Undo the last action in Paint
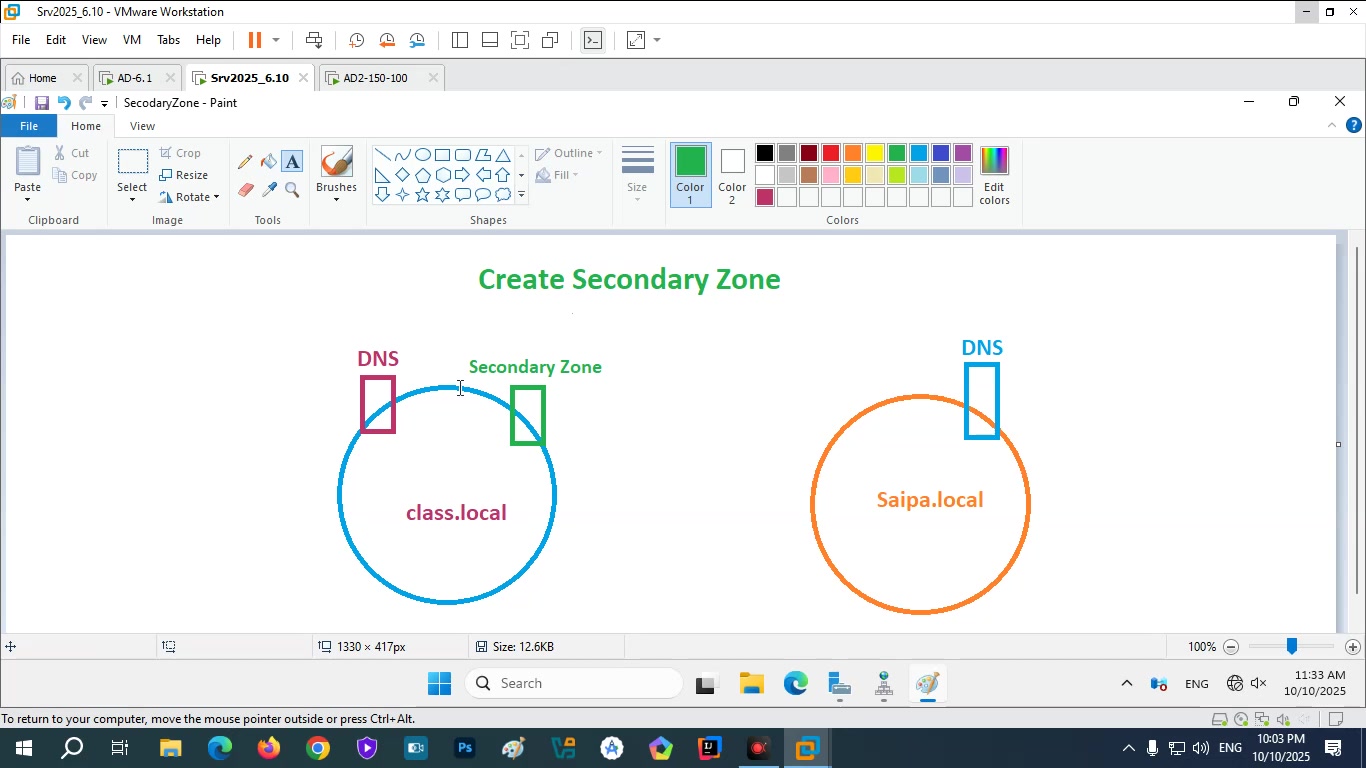 [64, 103]
